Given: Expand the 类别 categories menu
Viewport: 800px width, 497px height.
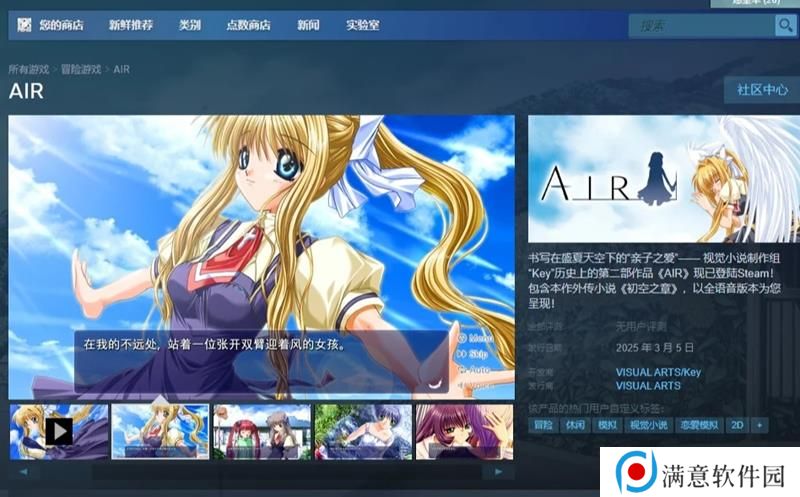Looking at the screenshot, I should tap(189, 25).
